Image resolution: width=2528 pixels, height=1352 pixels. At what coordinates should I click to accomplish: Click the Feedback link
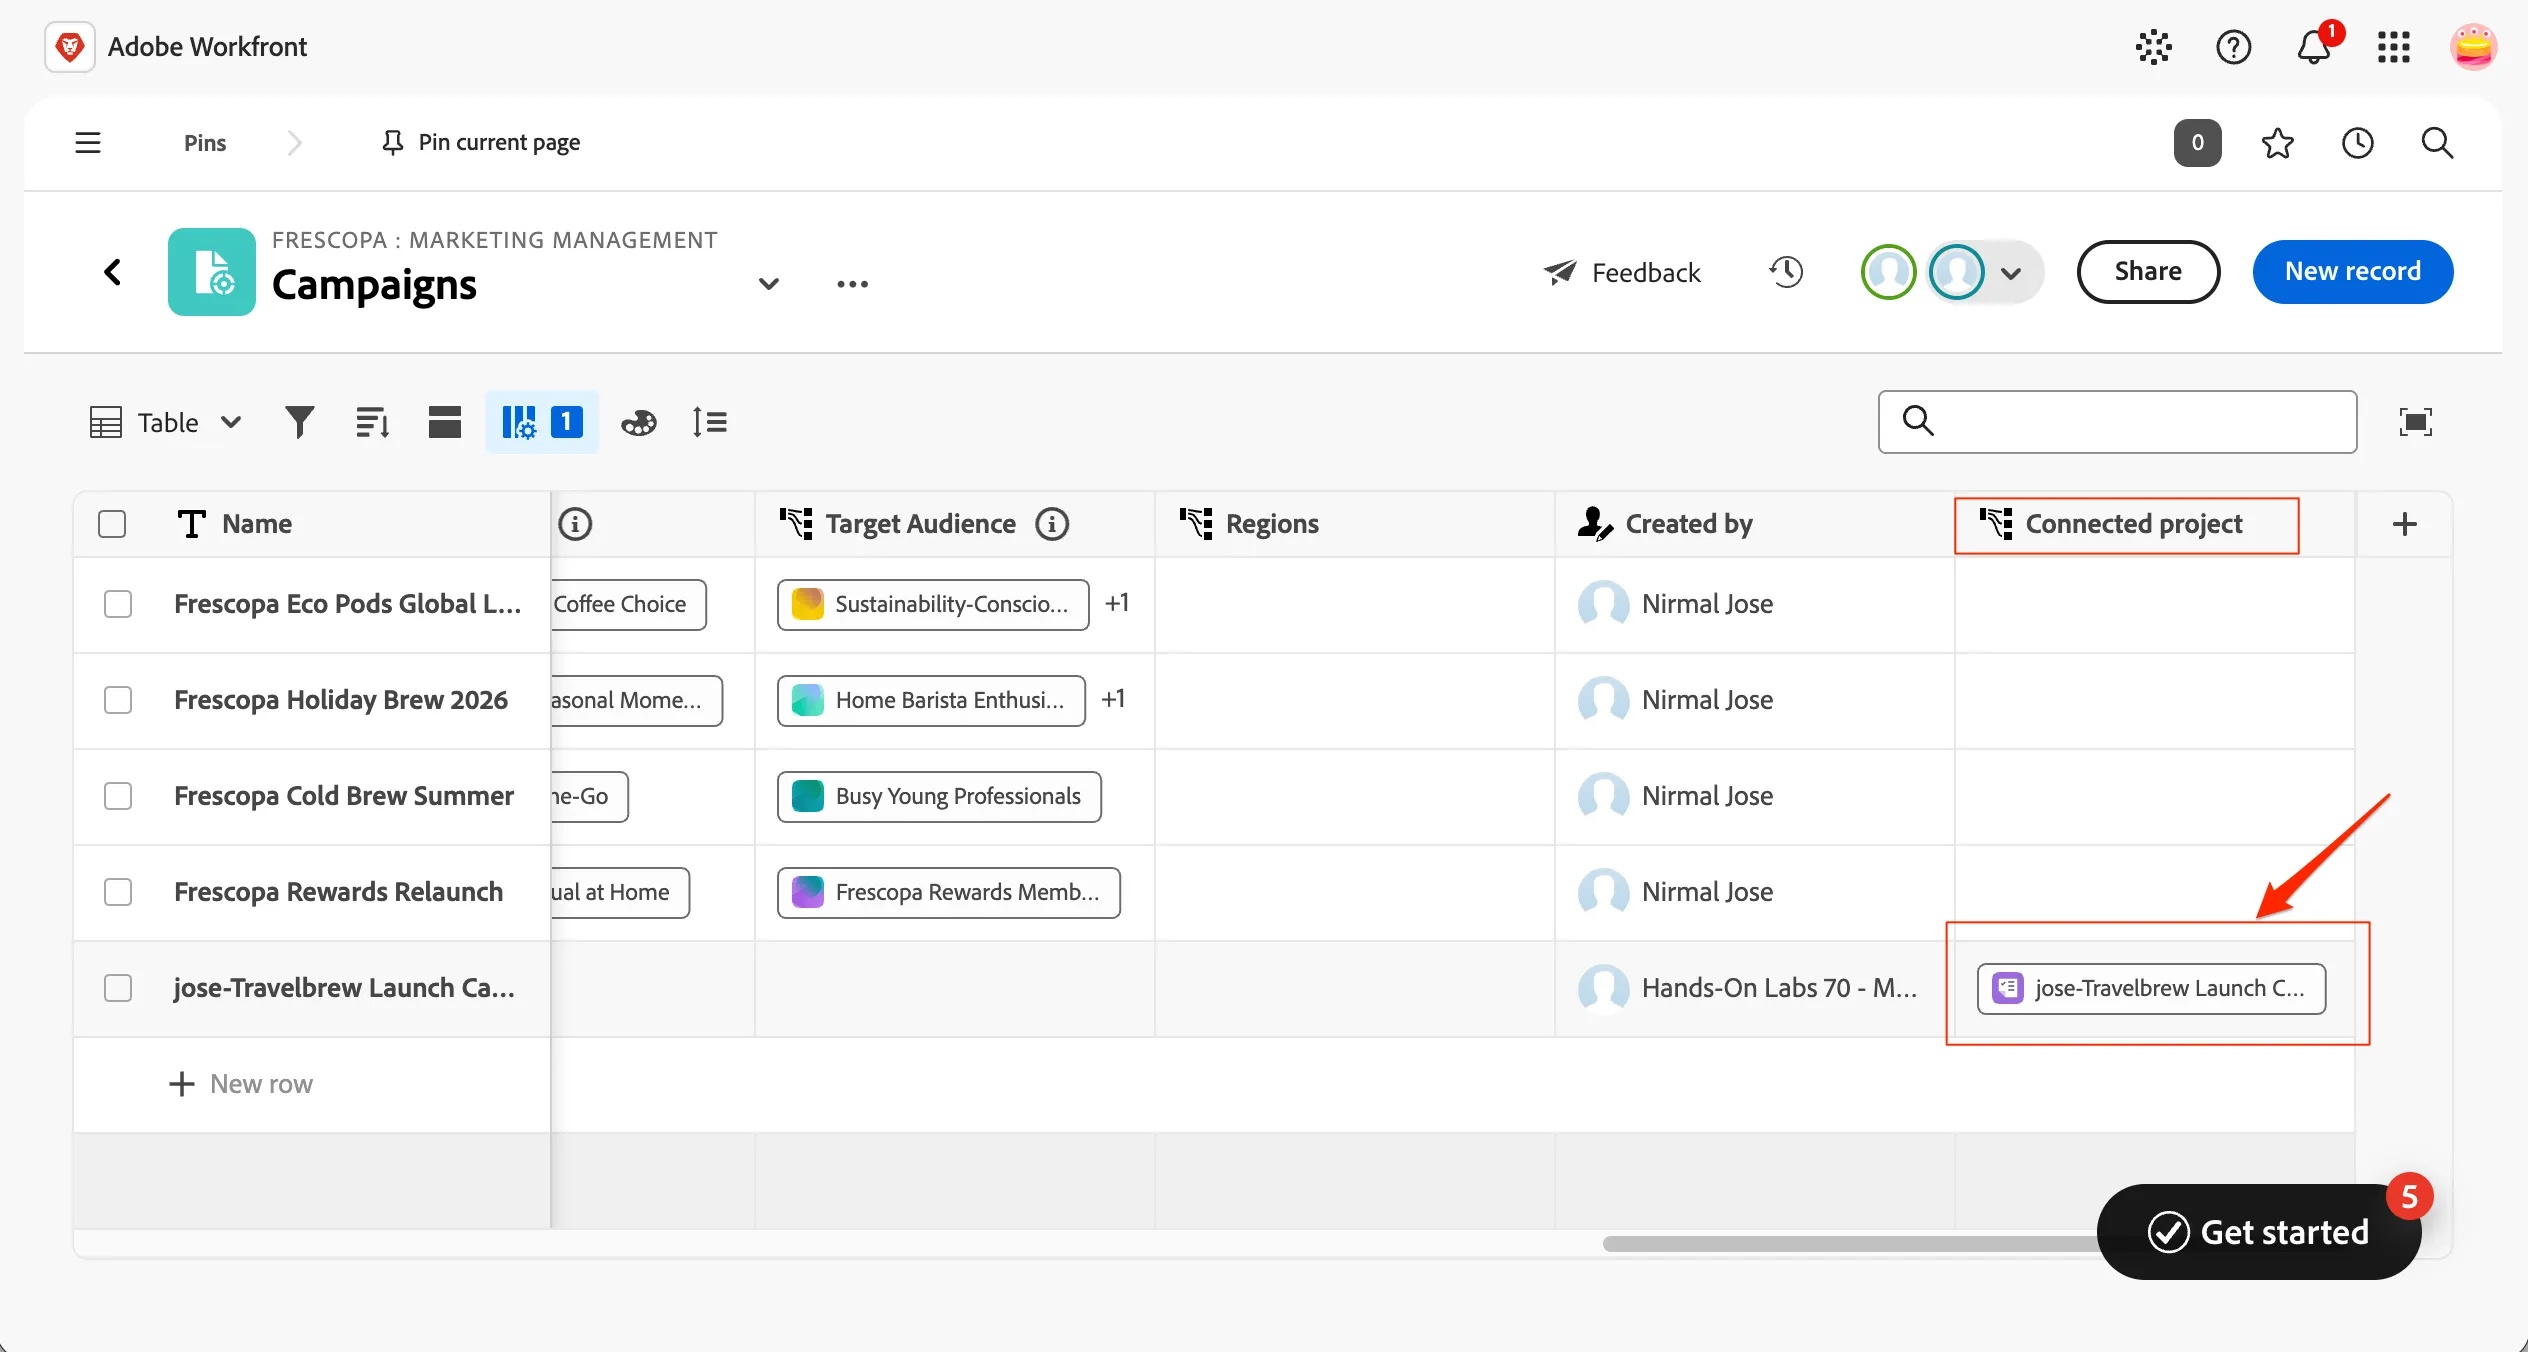pyautogui.click(x=1621, y=273)
